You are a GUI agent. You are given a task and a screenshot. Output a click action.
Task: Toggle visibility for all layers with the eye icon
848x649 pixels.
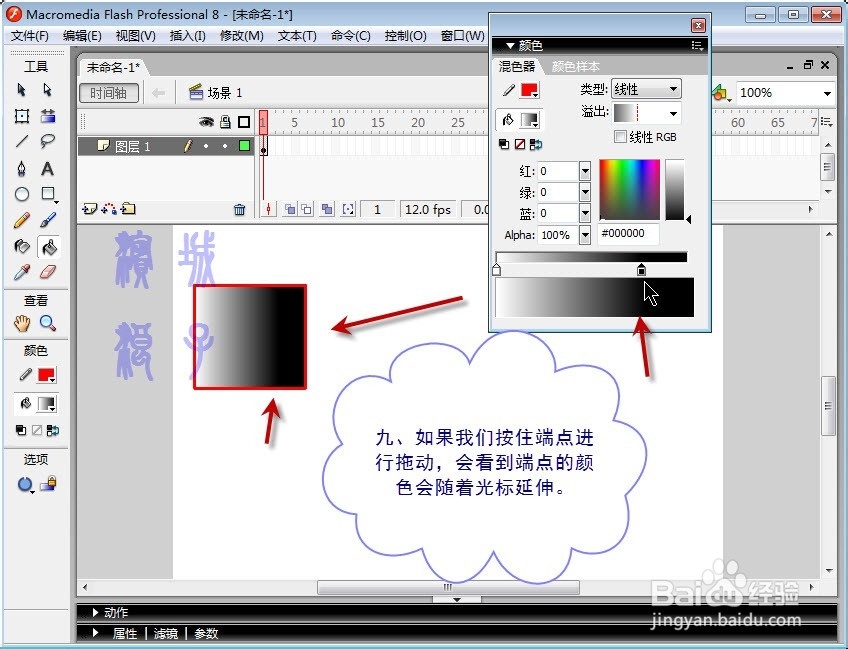[206, 121]
